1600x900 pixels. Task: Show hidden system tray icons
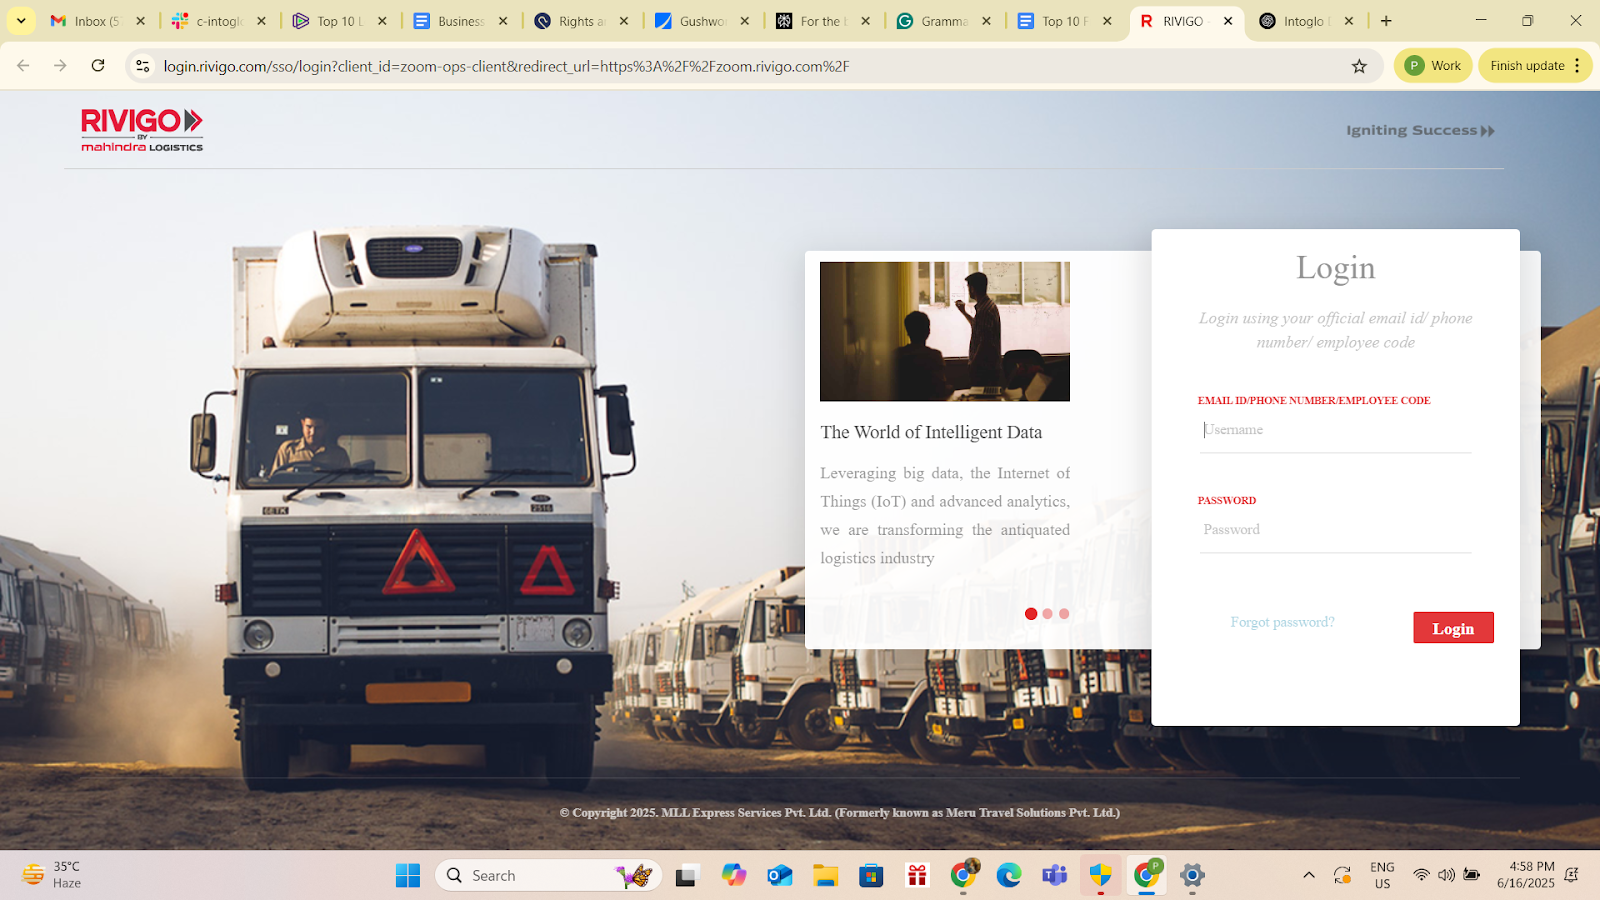point(1309,875)
